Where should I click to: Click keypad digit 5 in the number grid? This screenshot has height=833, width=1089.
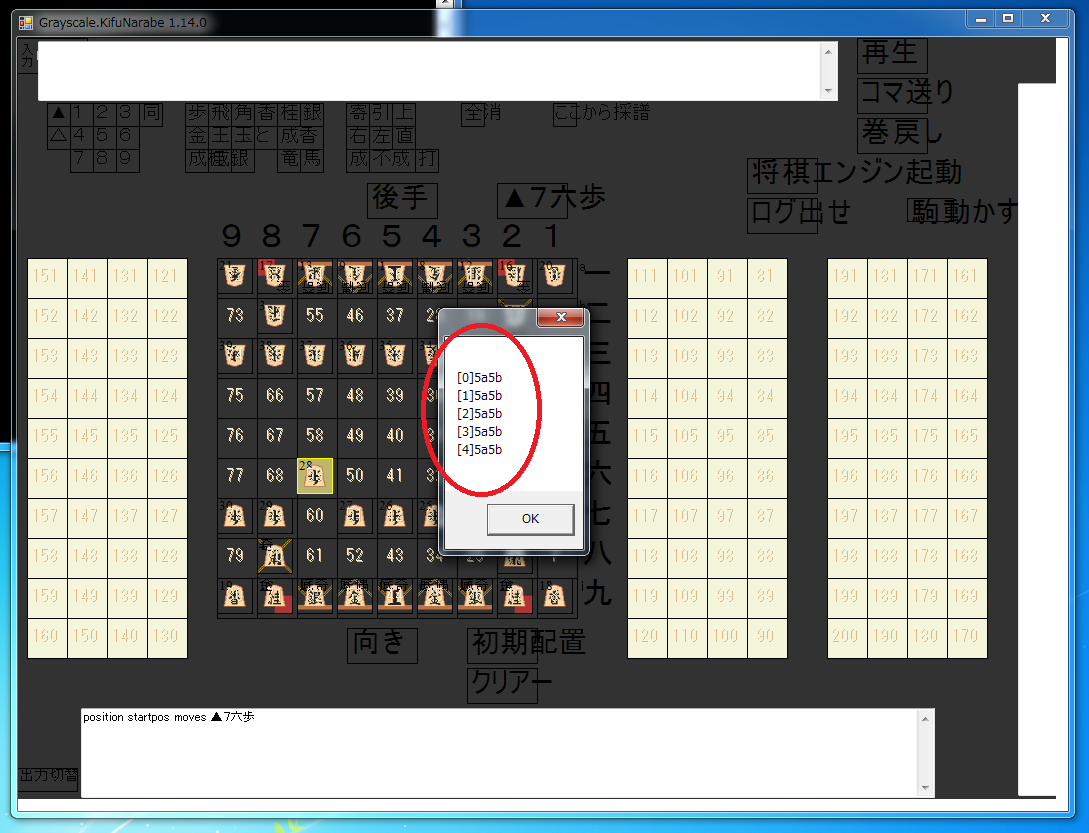click(x=102, y=136)
